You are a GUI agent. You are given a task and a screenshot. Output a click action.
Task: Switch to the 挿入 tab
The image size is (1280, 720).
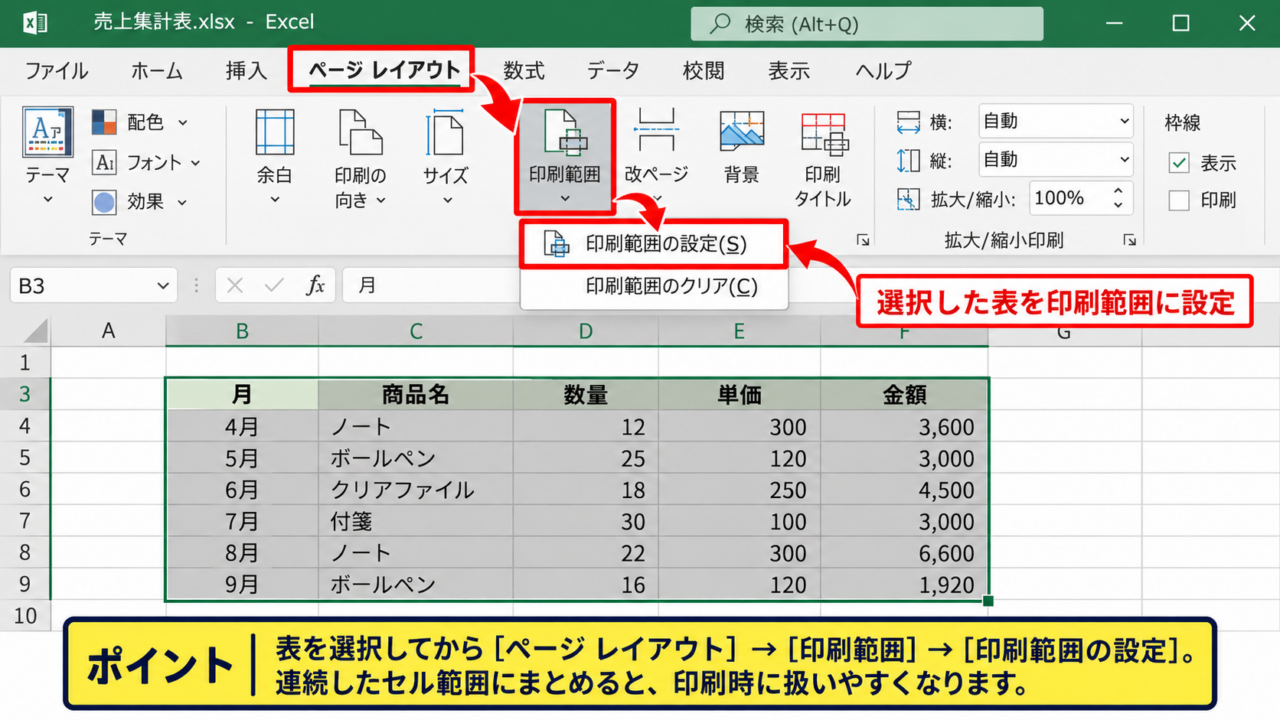[246, 71]
